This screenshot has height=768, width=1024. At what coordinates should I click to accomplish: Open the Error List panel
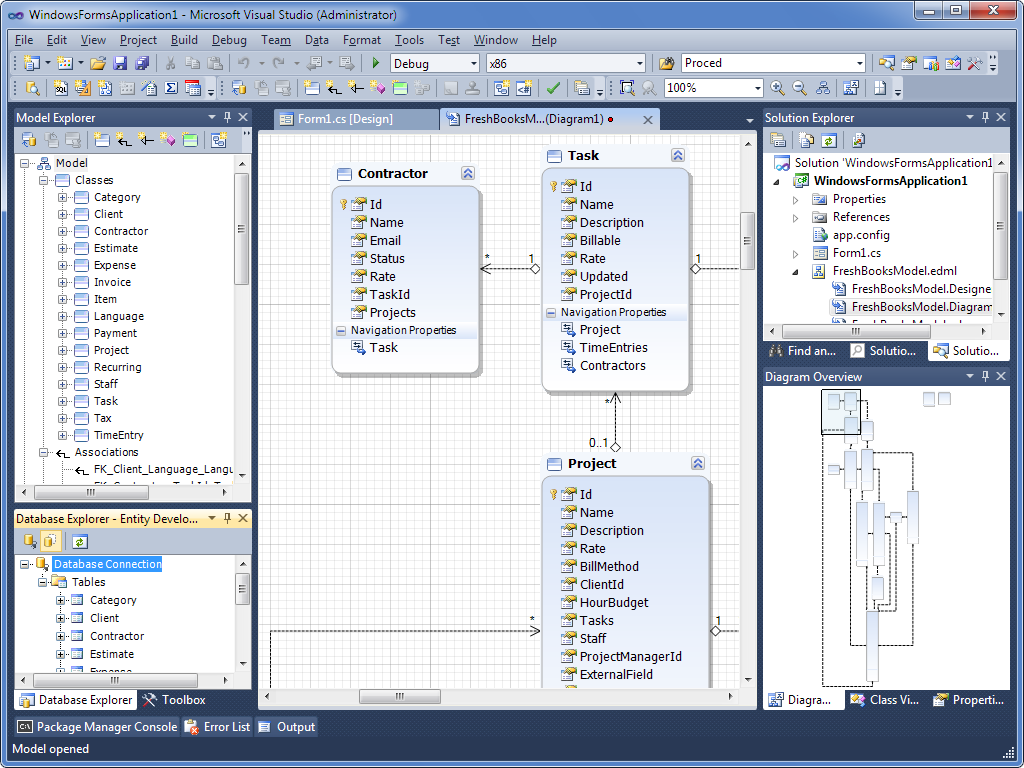tap(217, 726)
